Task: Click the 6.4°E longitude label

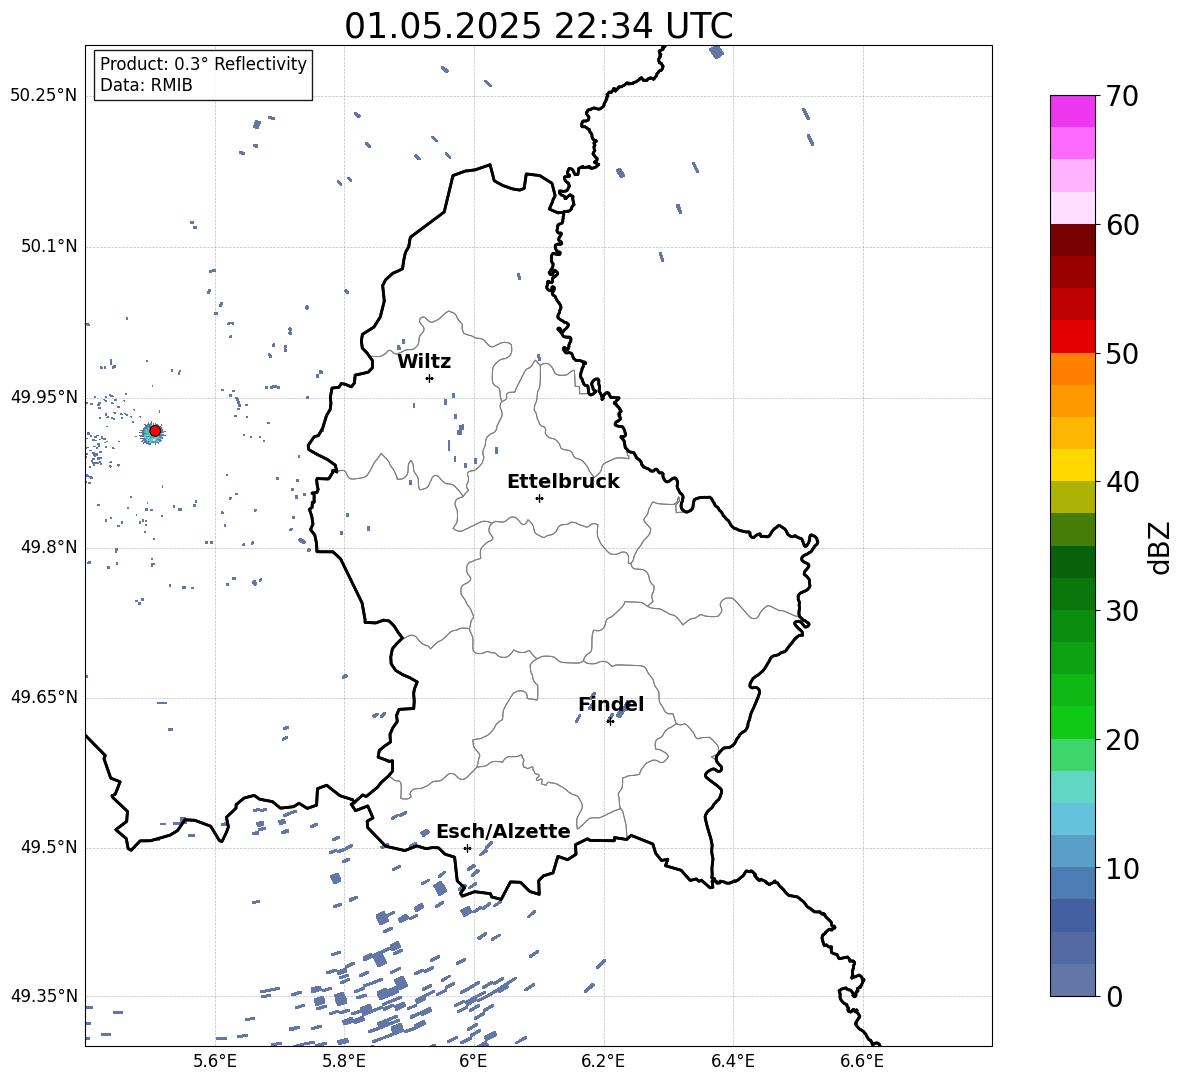Action: [732, 1061]
